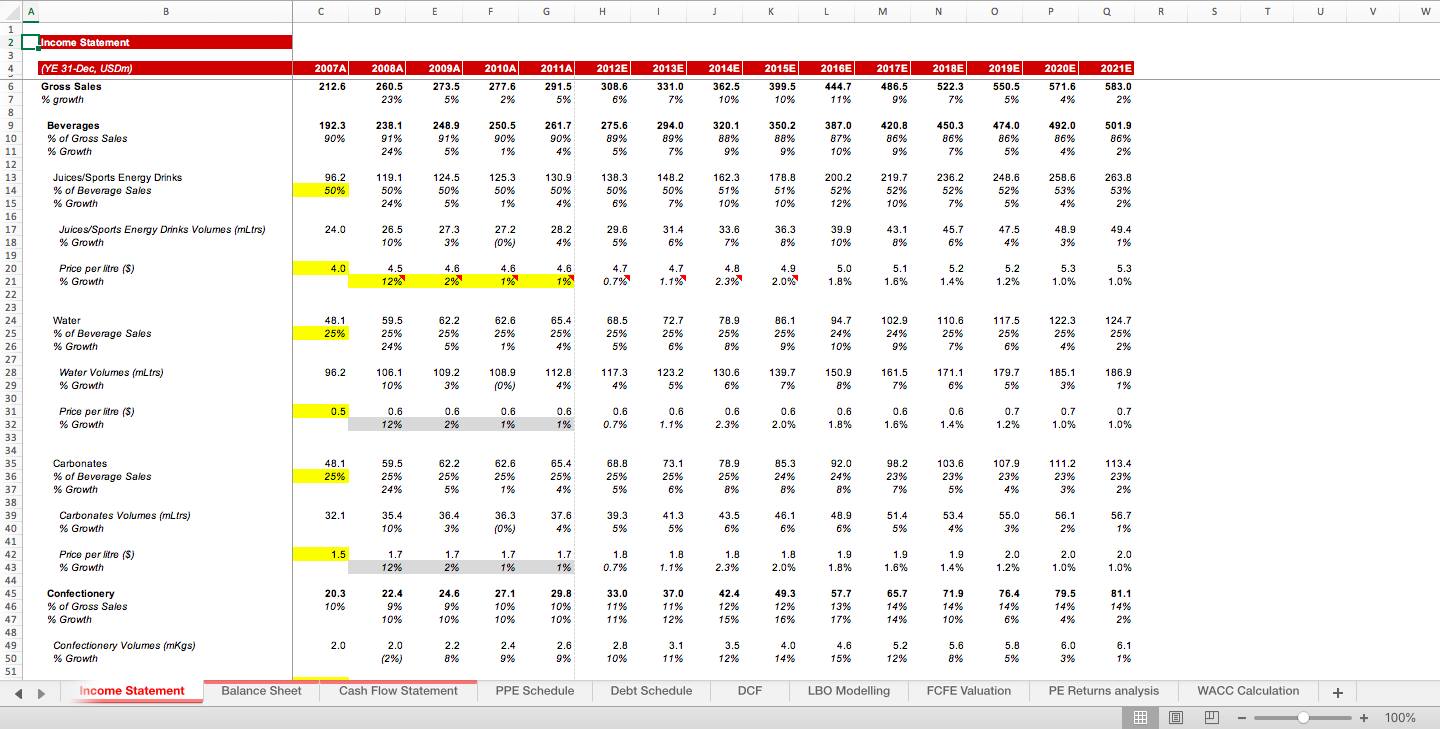
Task: Select row 6 header
Action: pyautogui.click(x=9, y=86)
